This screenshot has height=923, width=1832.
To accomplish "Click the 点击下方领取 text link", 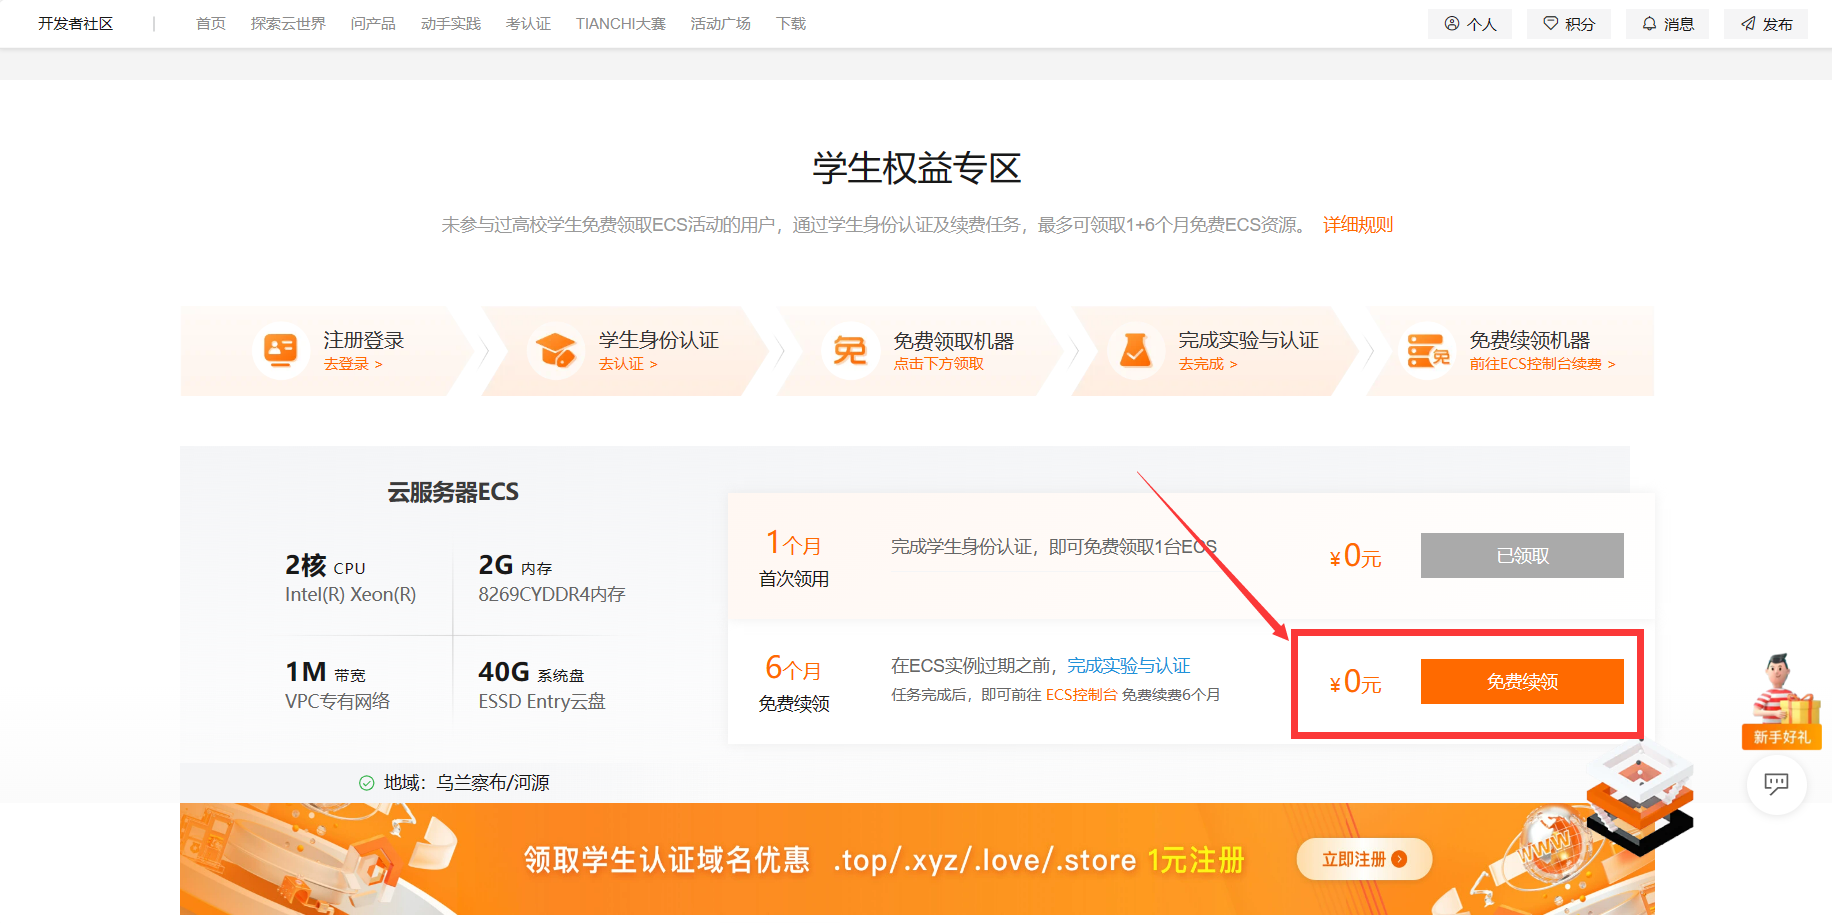I will [x=938, y=364].
